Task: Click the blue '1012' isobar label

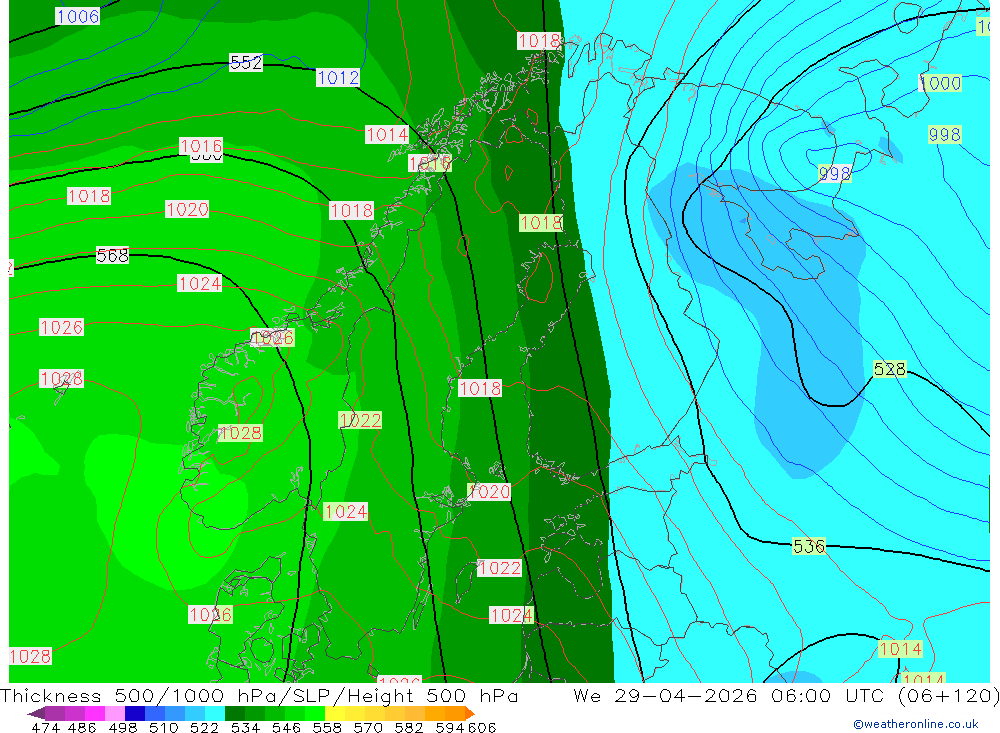Action: 338,78
